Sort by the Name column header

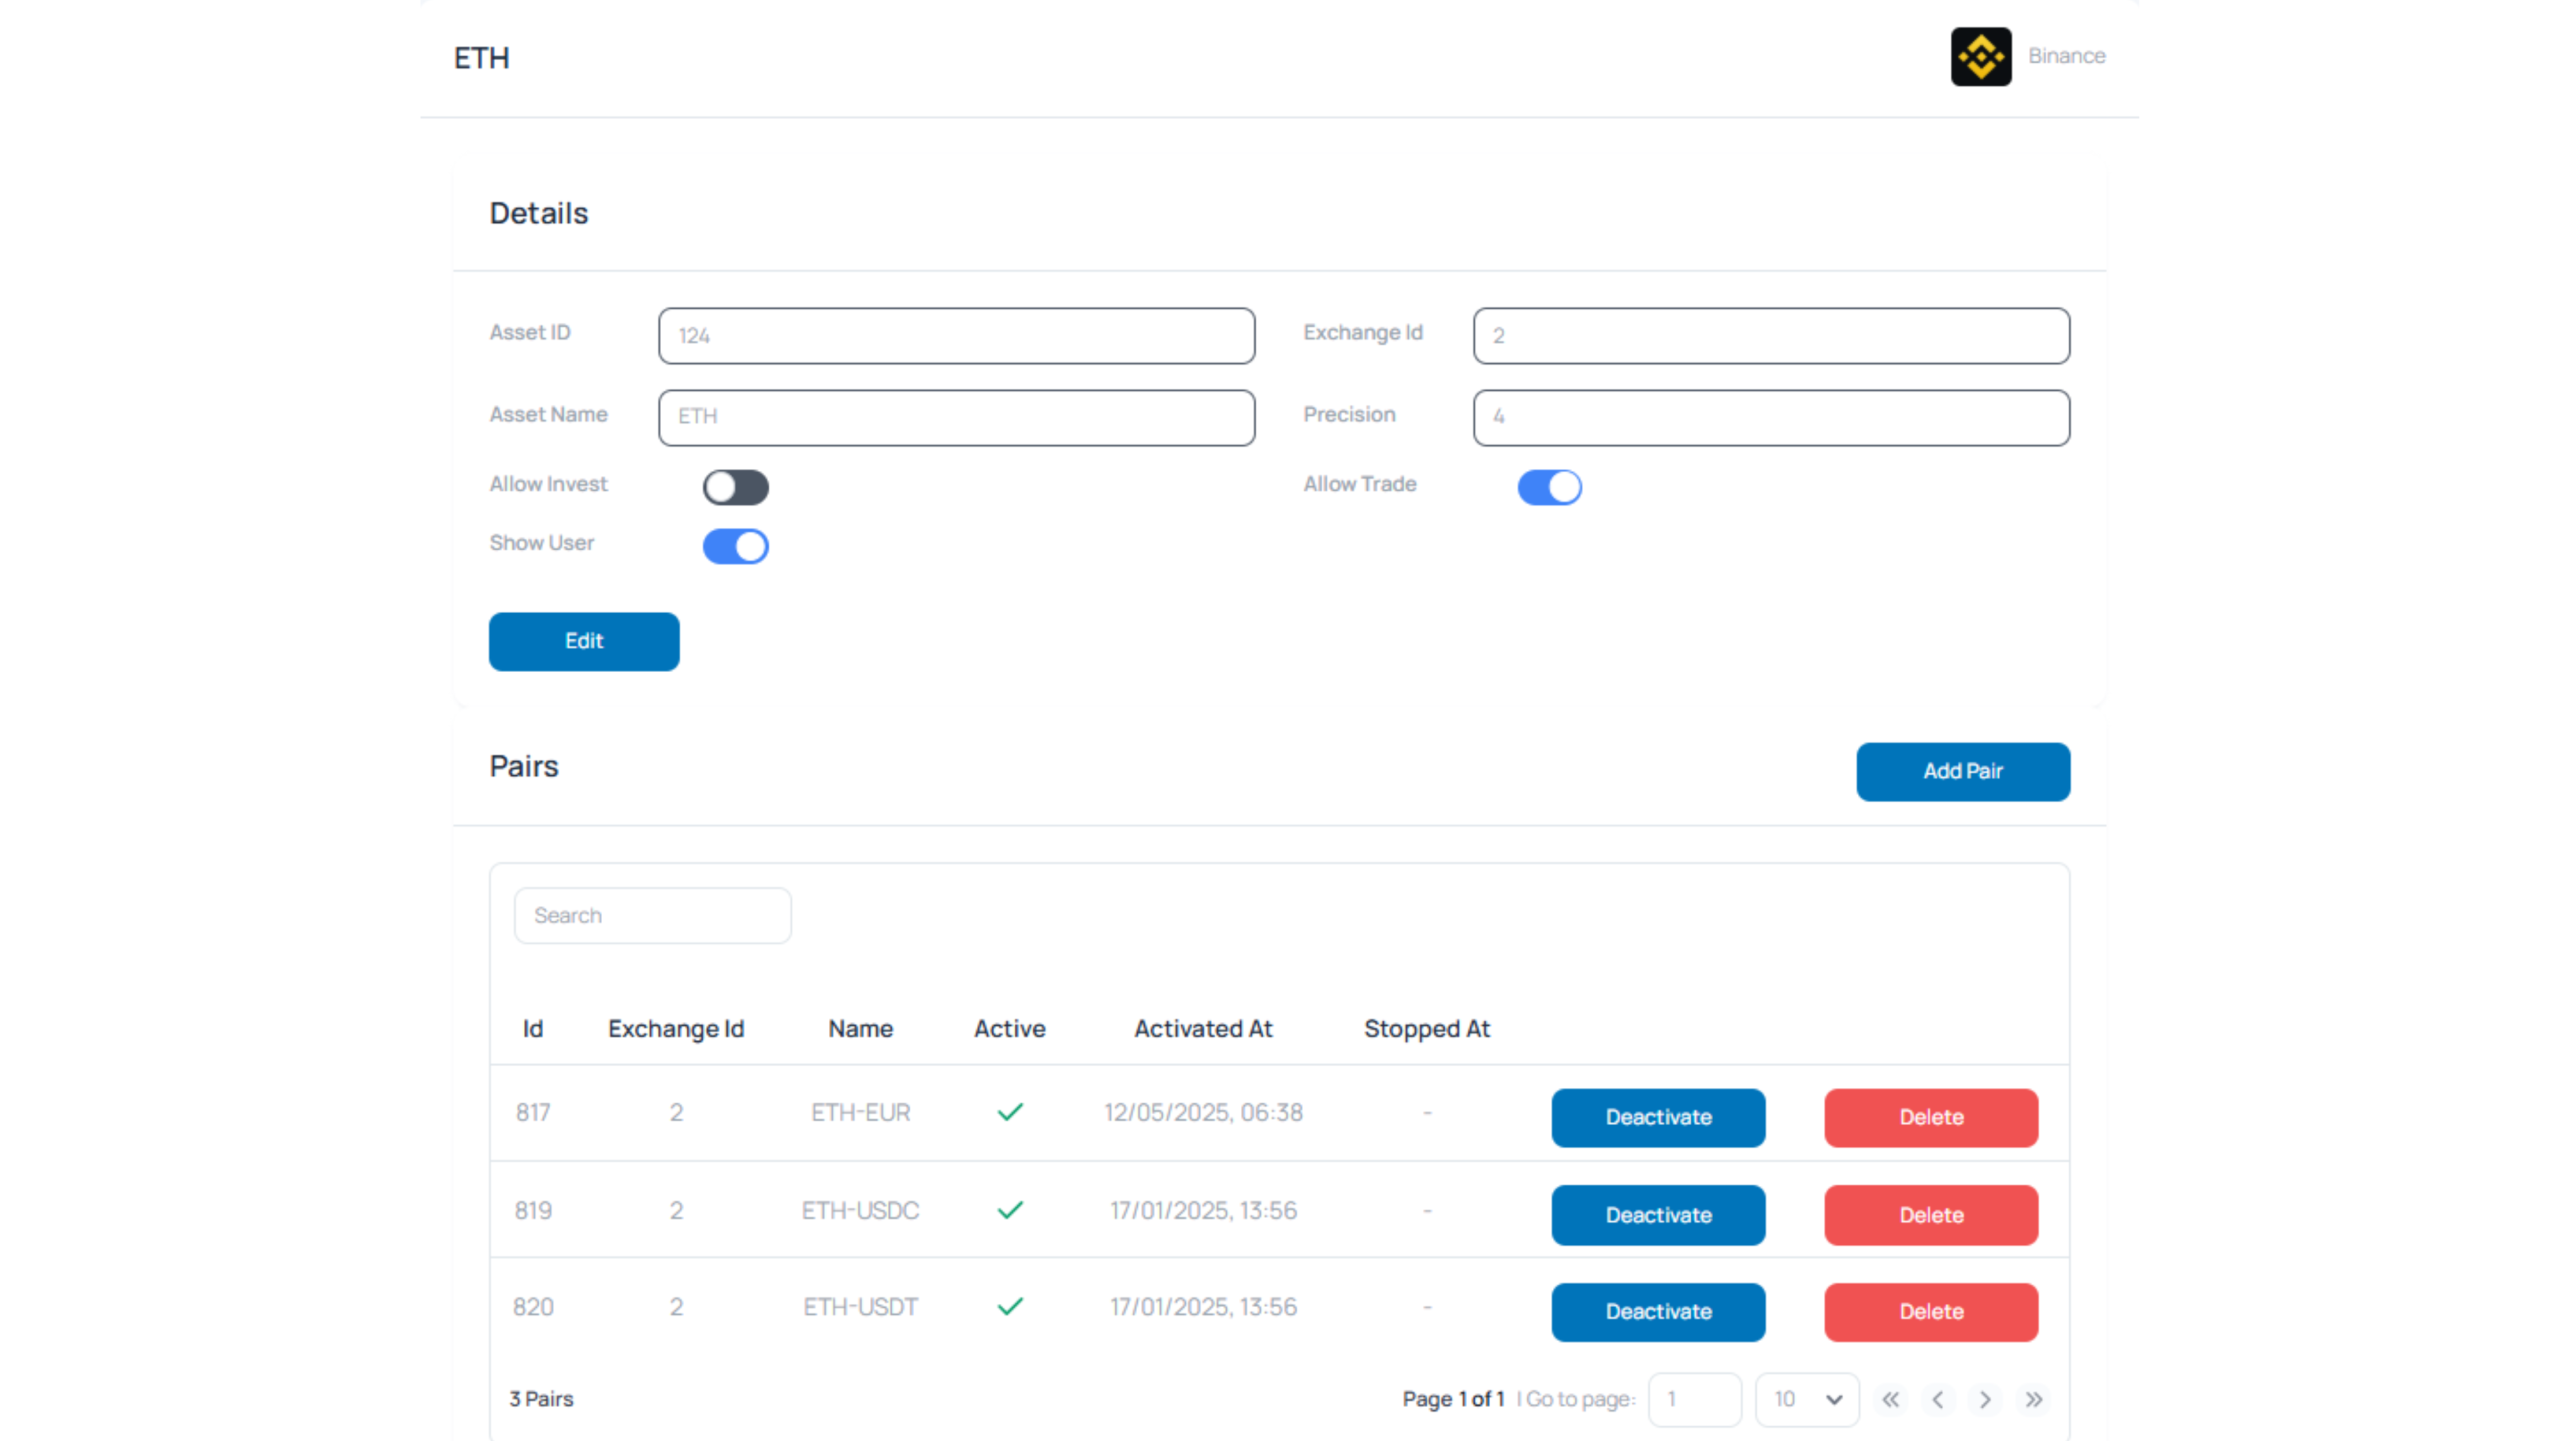point(860,1028)
